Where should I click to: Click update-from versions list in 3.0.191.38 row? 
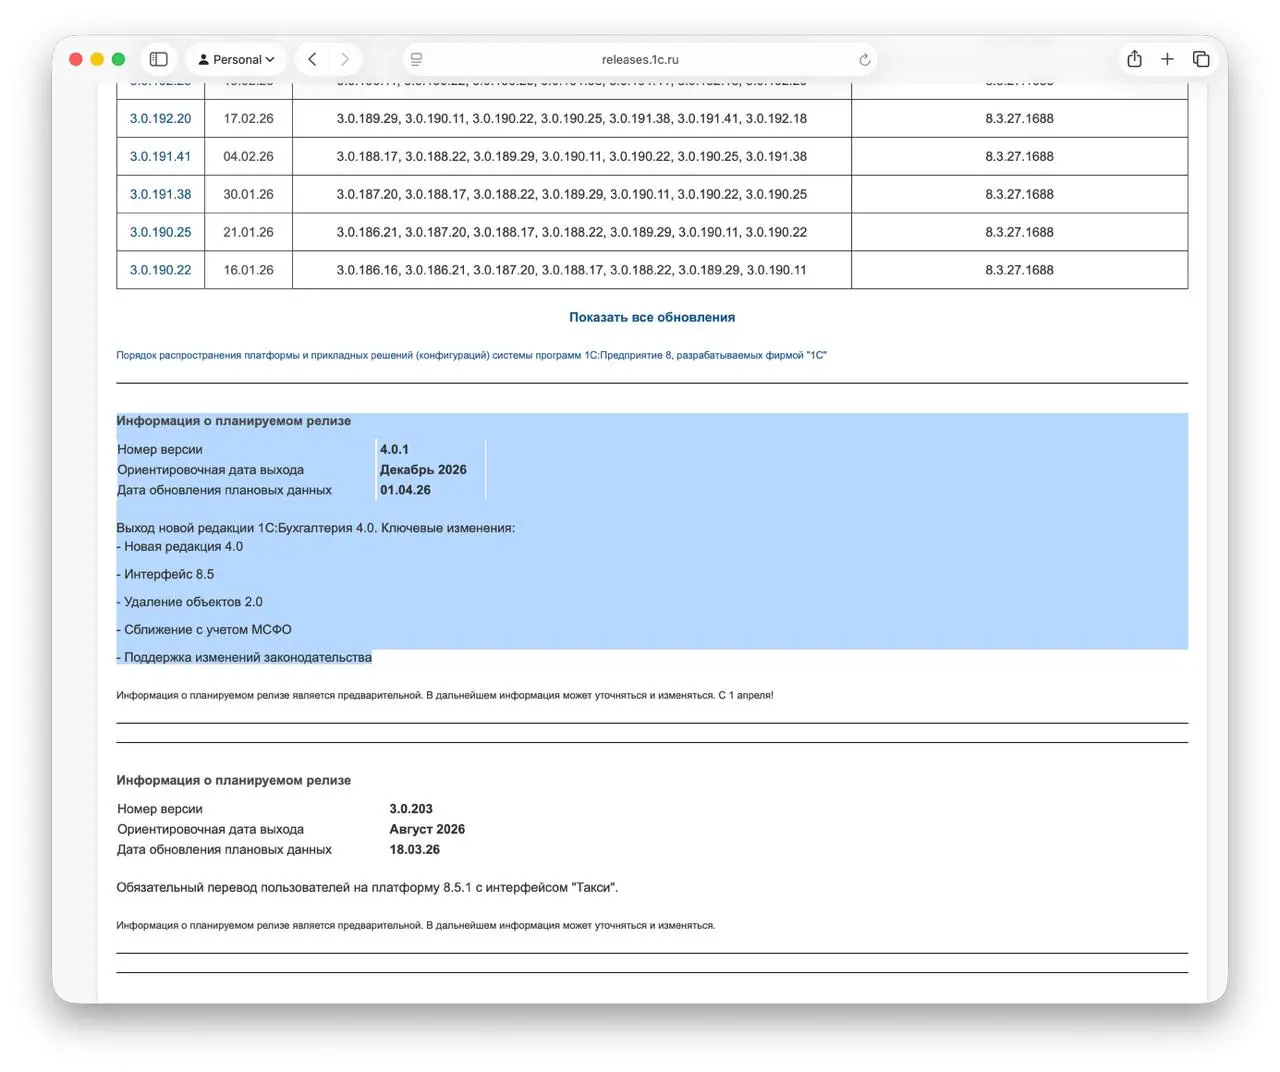(x=572, y=194)
